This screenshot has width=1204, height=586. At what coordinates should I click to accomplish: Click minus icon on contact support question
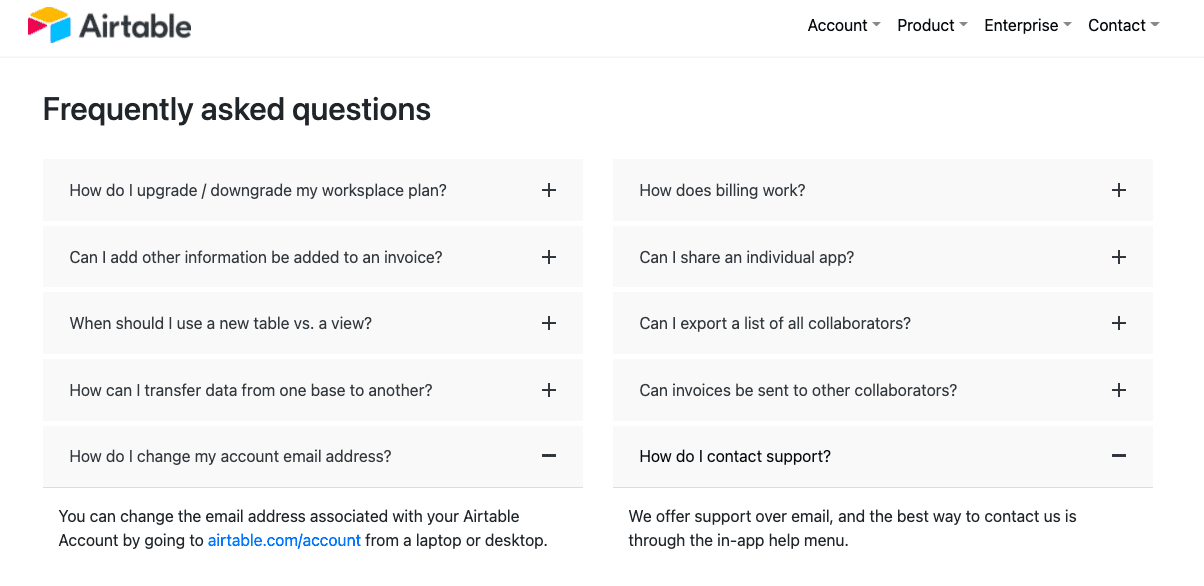(x=1119, y=456)
